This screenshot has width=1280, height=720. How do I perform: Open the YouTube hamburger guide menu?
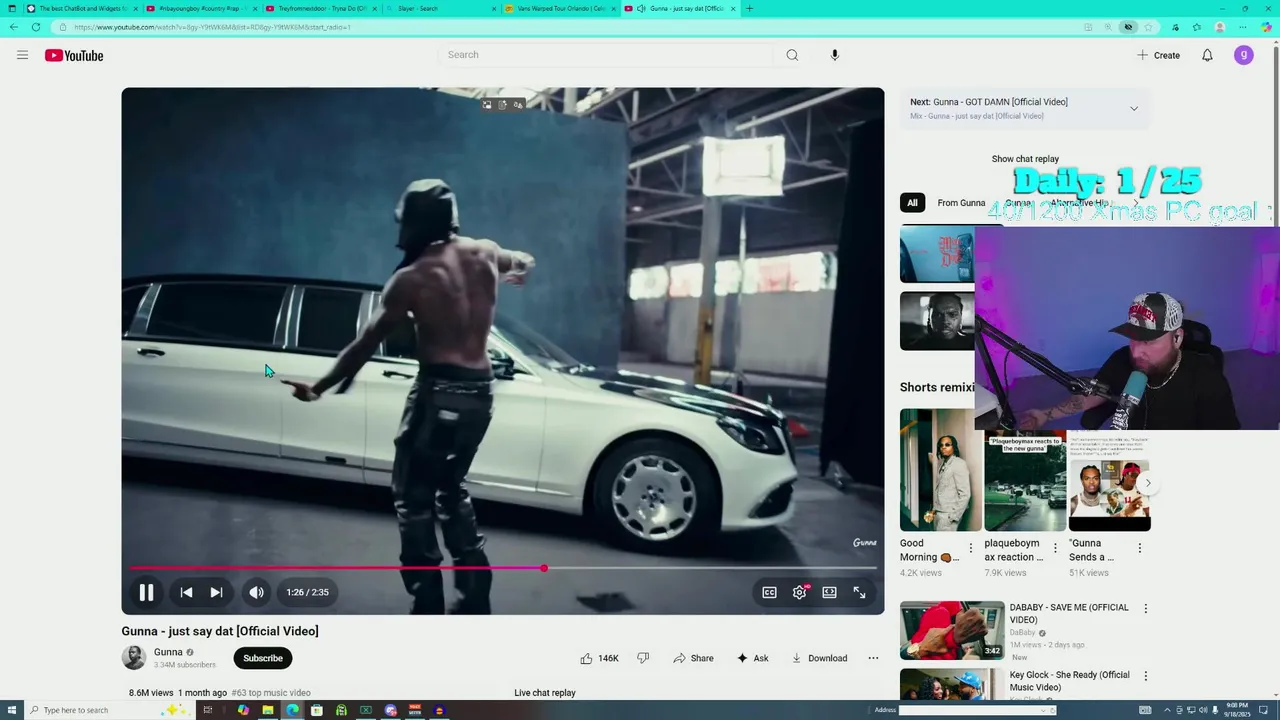coord(22,55)
